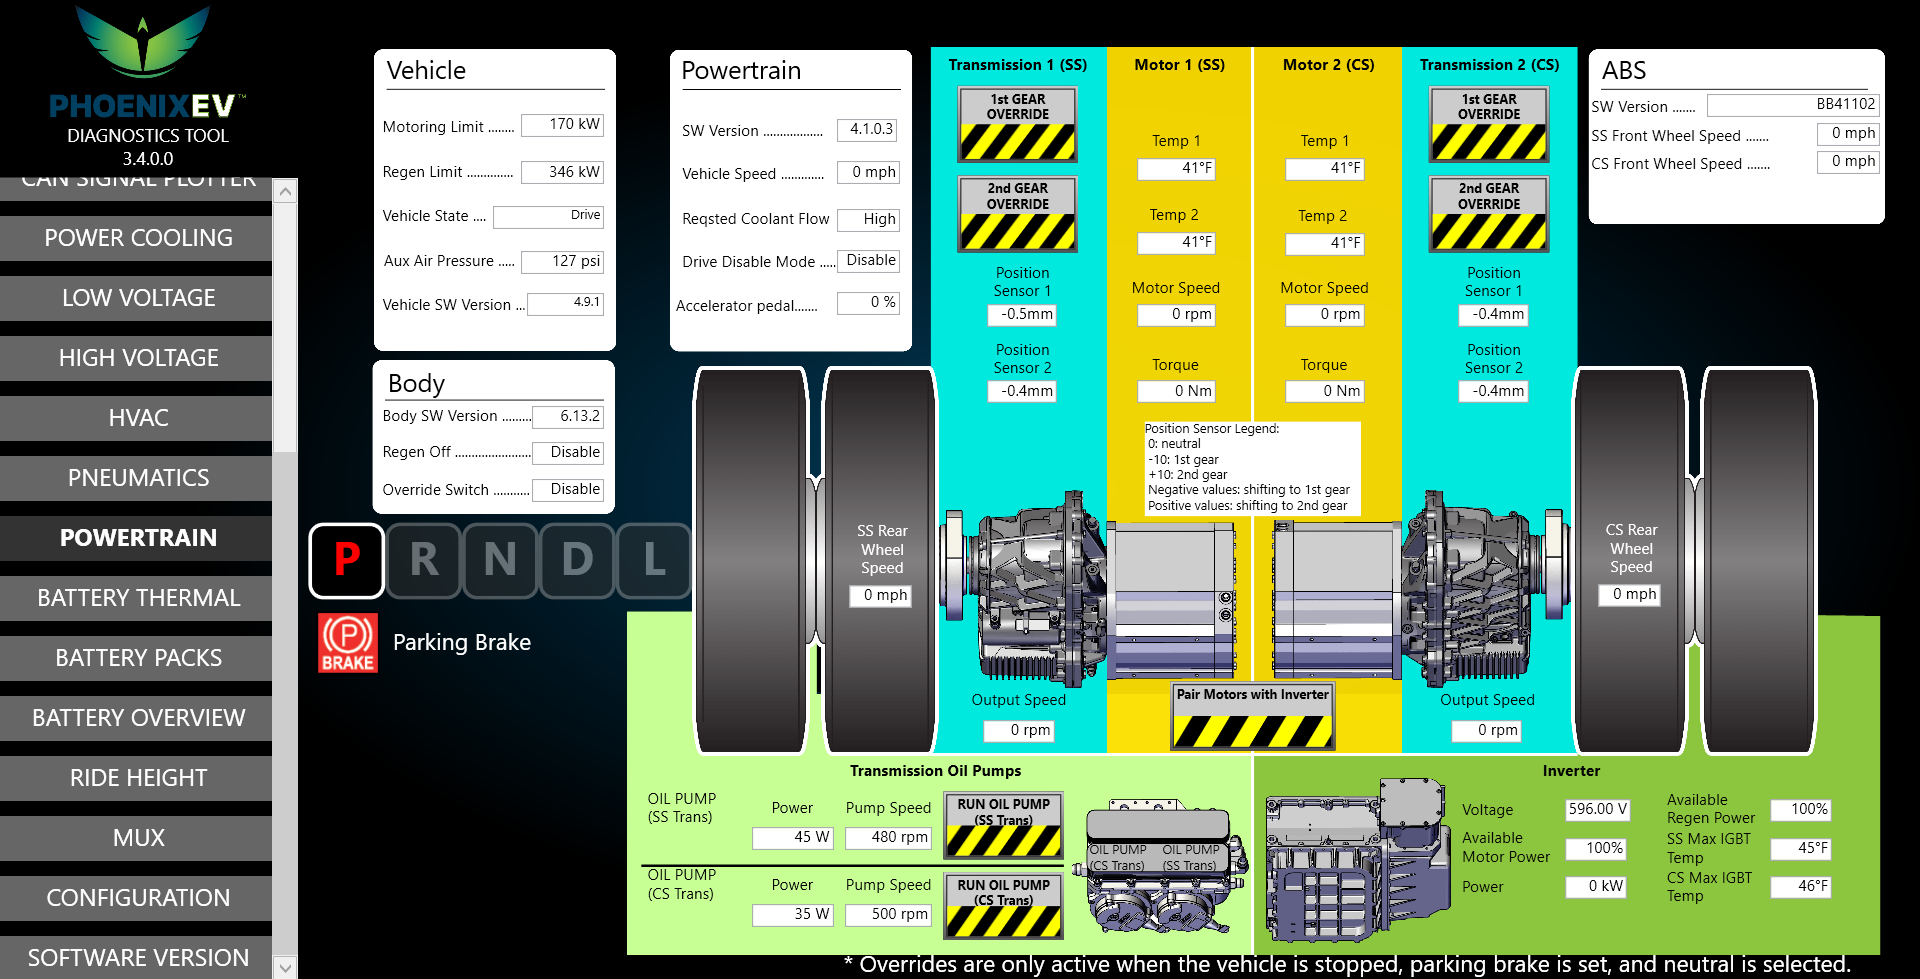
Task: Click the Available Regen Power 100% field
Action: tap(1801, 810)
